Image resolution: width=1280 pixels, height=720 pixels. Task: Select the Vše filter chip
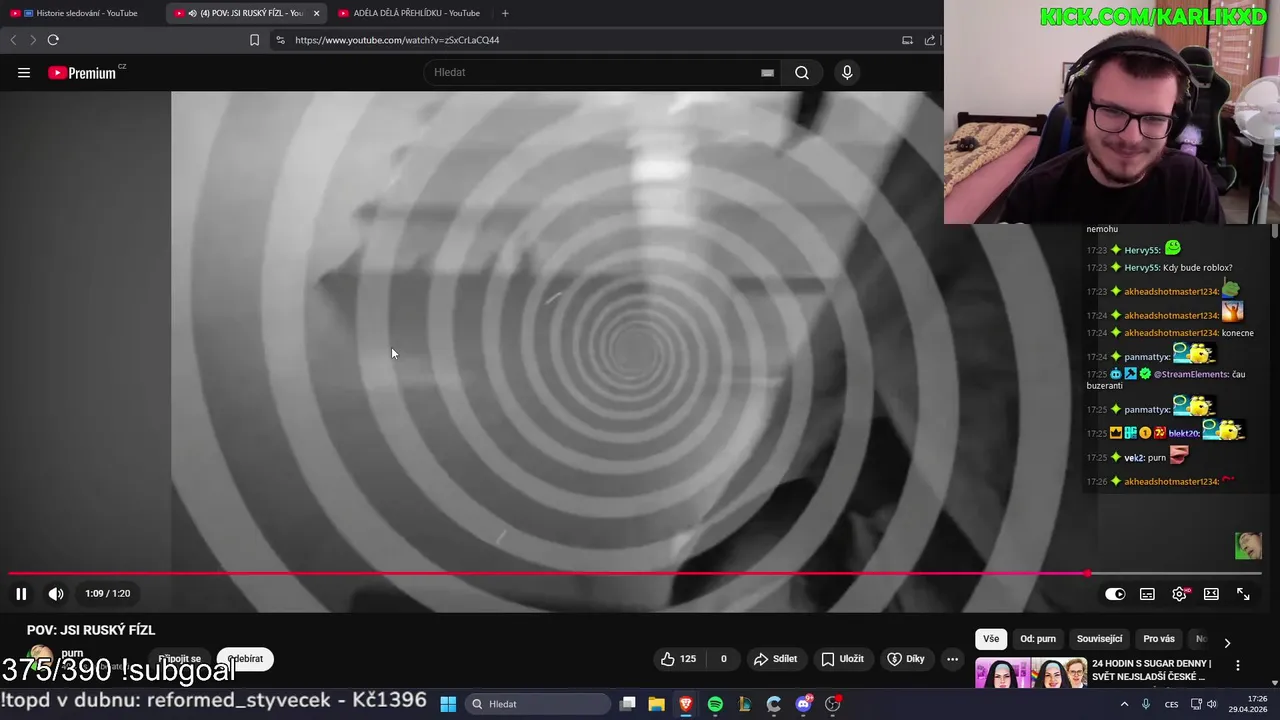(x=991, y=639)
